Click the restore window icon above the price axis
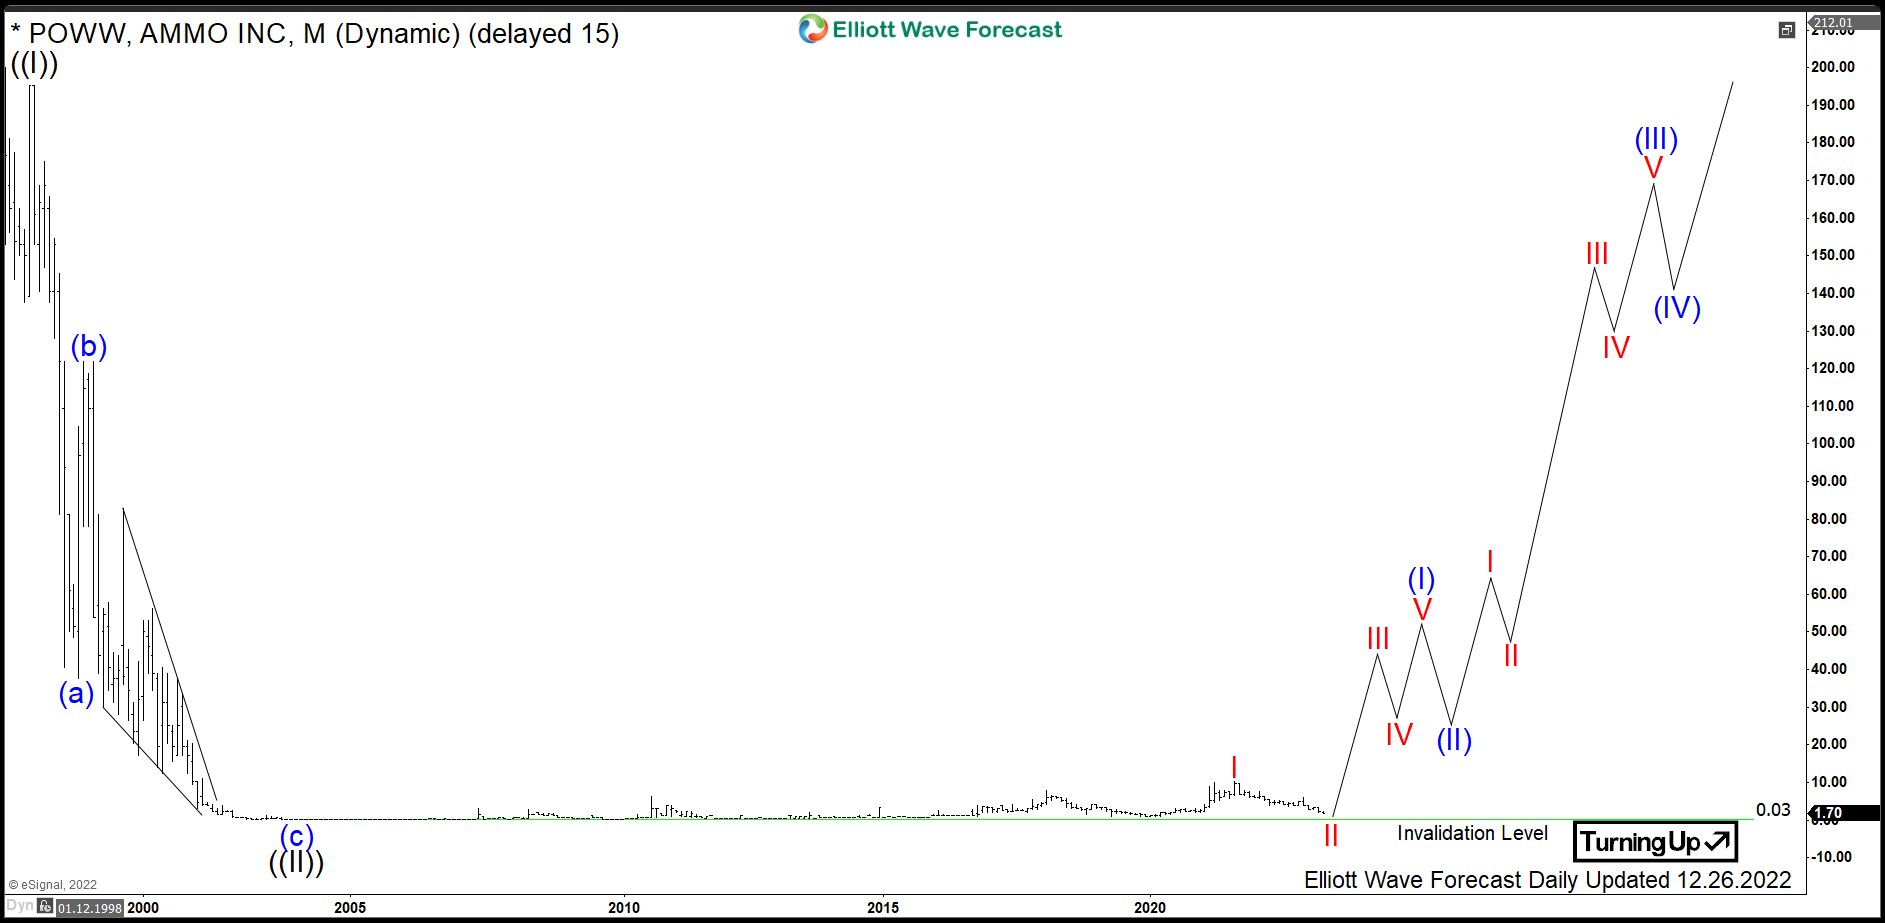Image resolution: width=1885 pixels, height=923 pixels. coord(1786,30)
